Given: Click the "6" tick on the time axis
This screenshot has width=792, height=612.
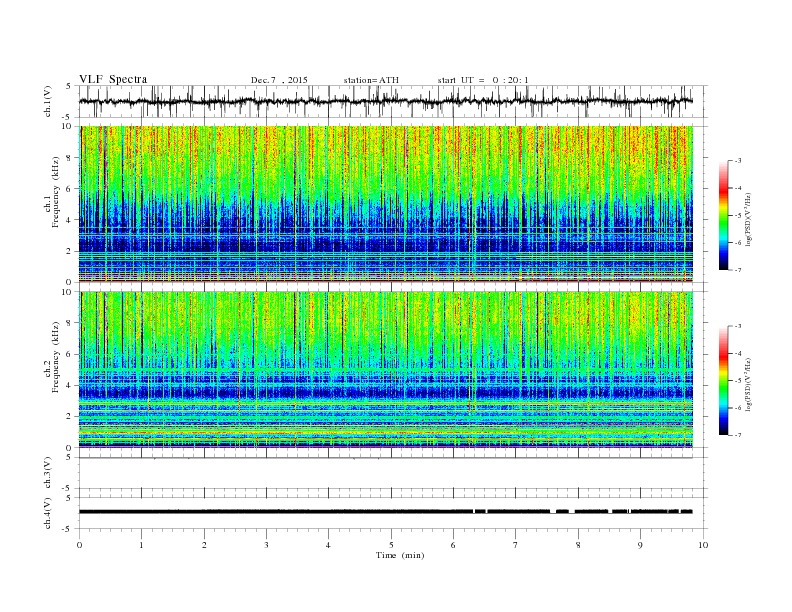Looking at the screenshot, I should pyautogui.click(x=453, y=545).
